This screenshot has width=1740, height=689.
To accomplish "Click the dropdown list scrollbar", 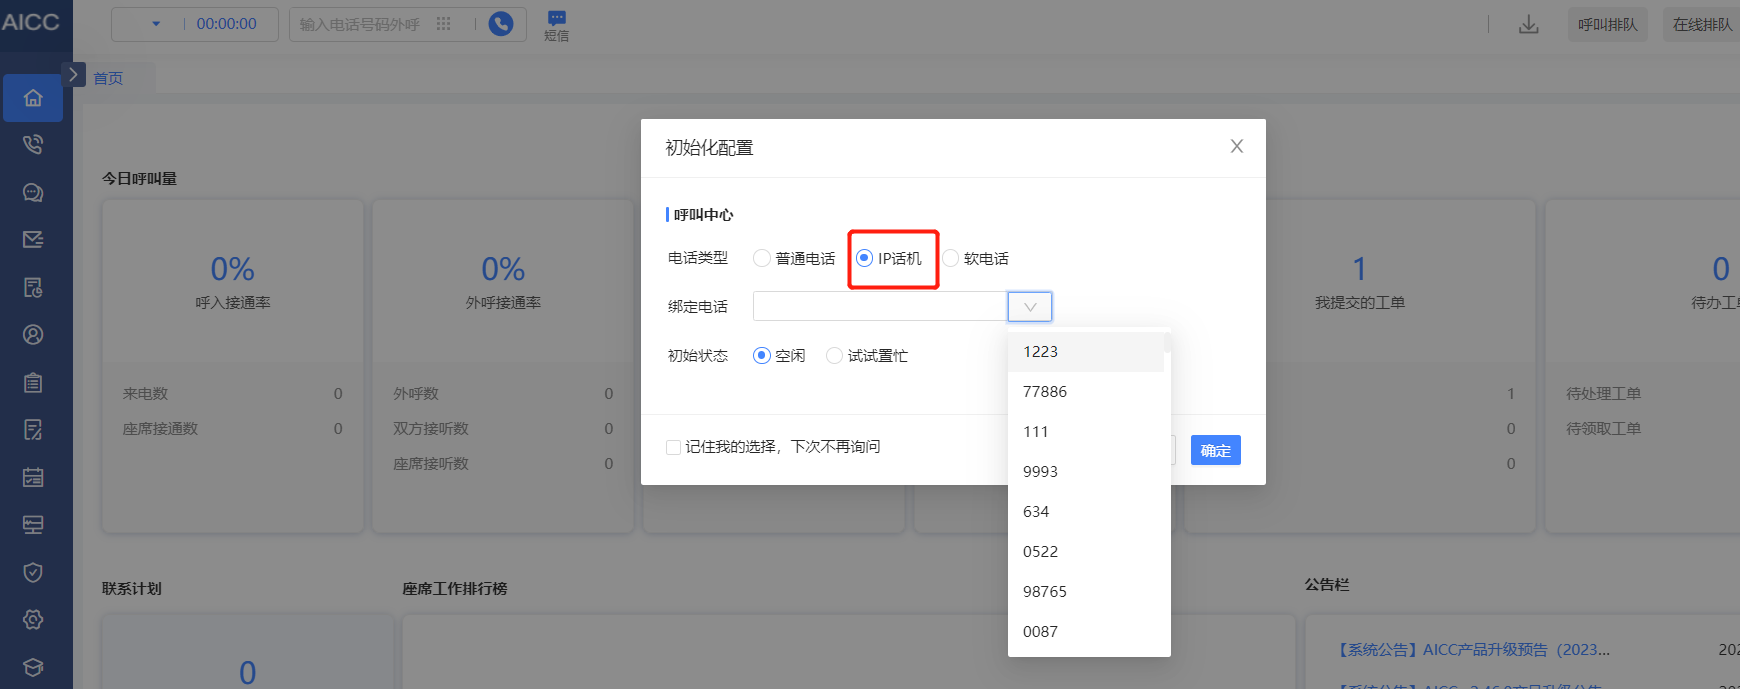I will click(1167, 344).
